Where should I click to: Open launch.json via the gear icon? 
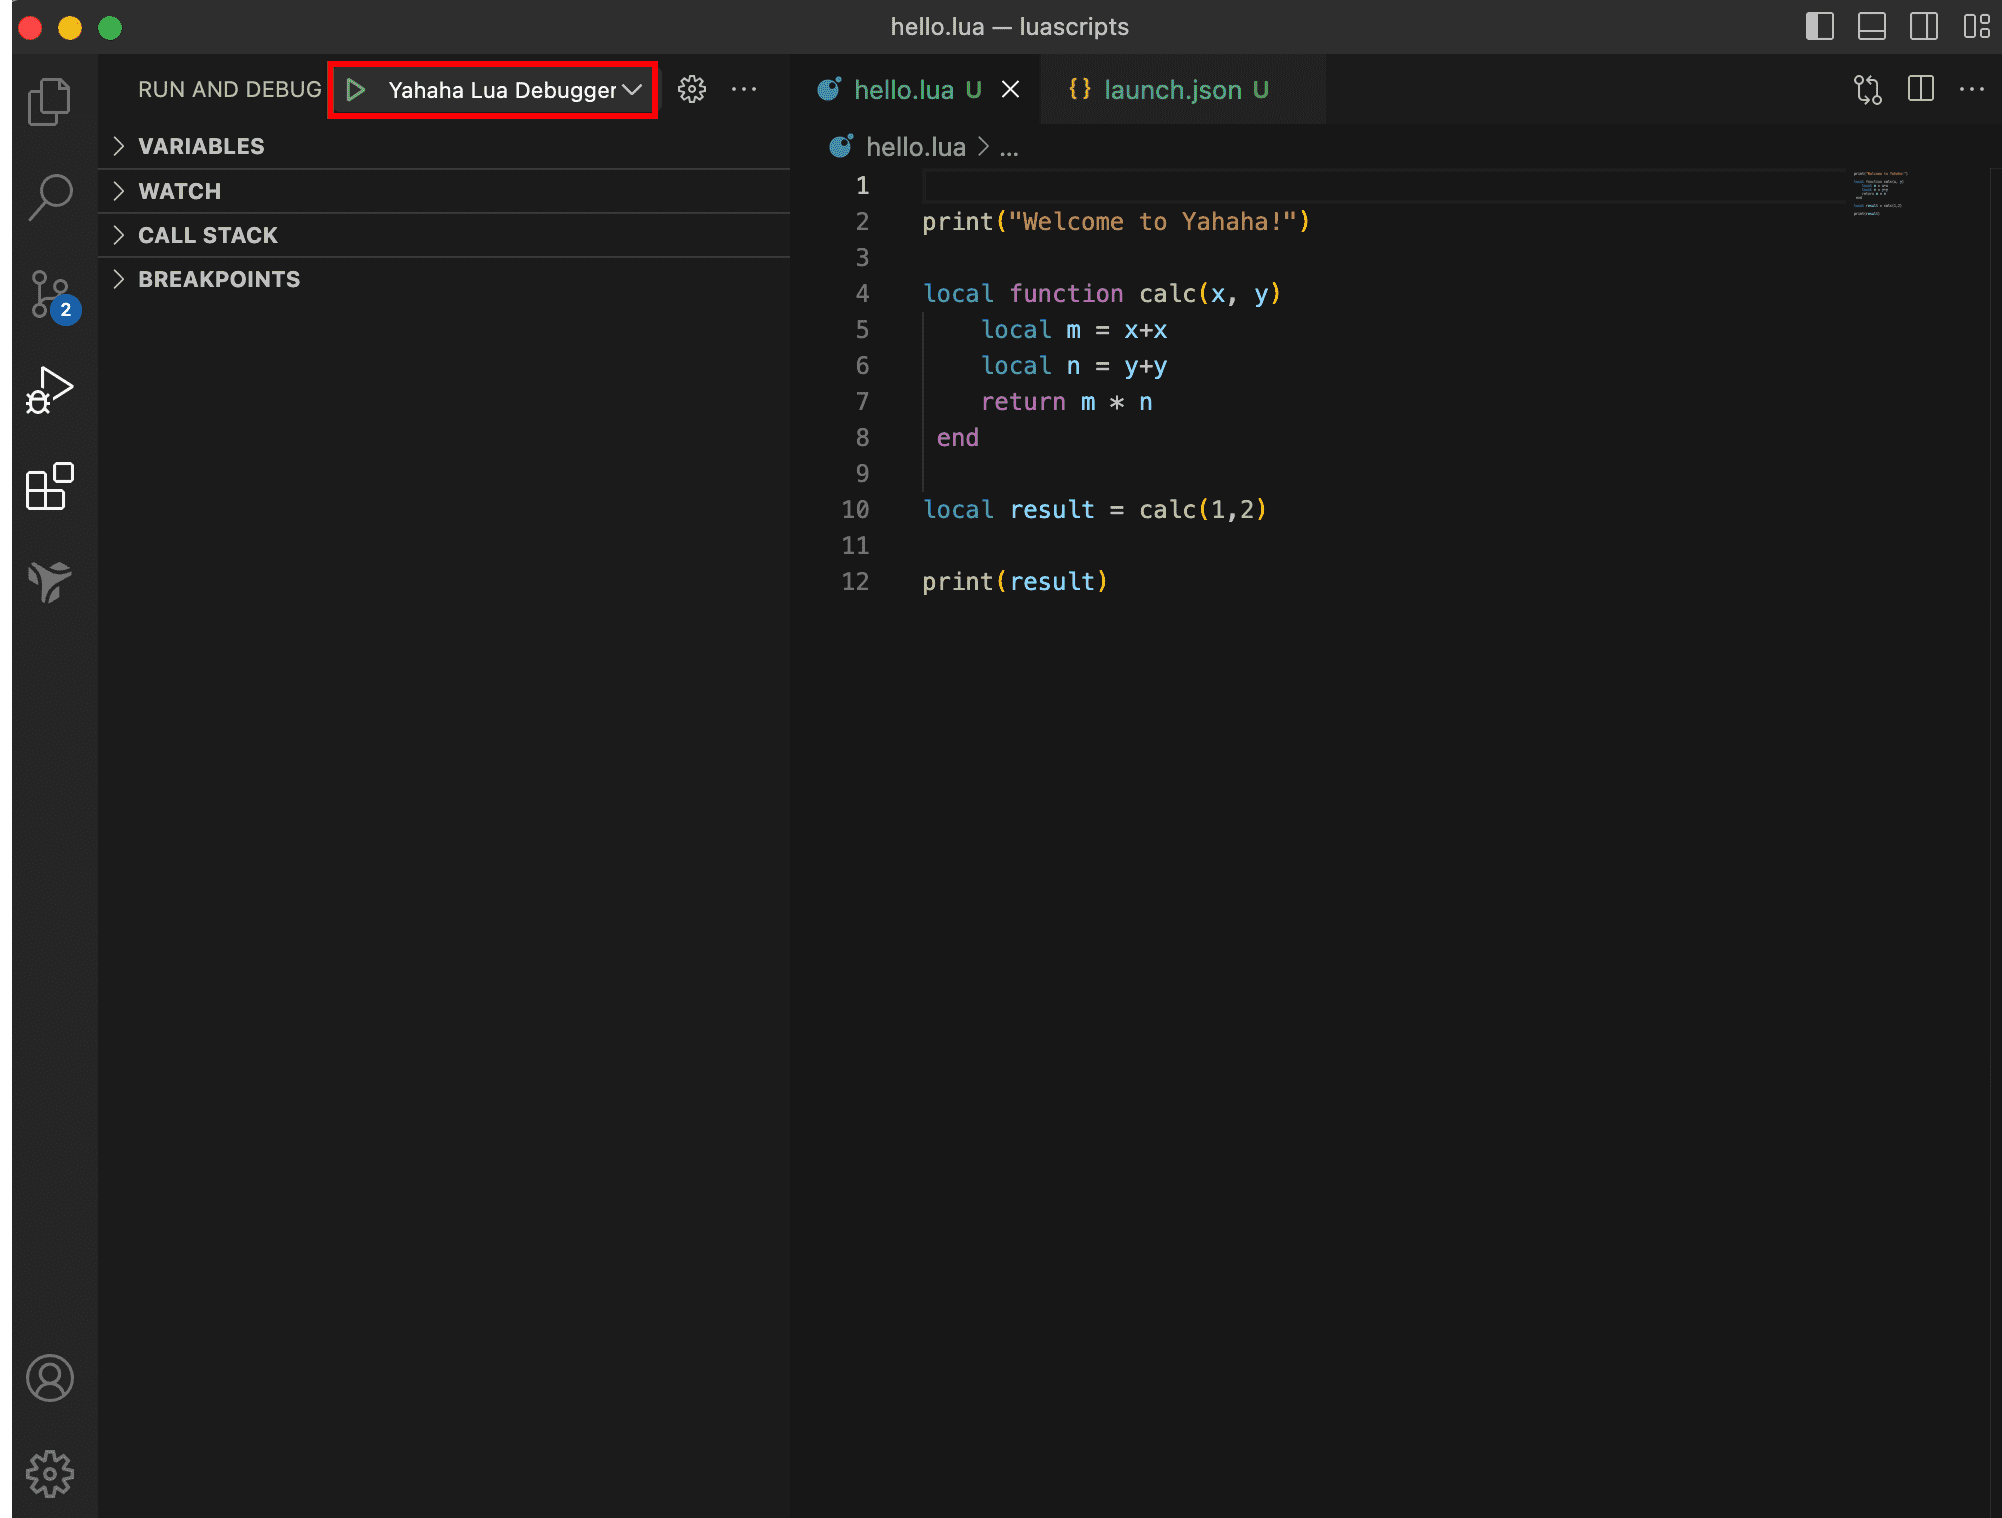[x=692, y=89]
